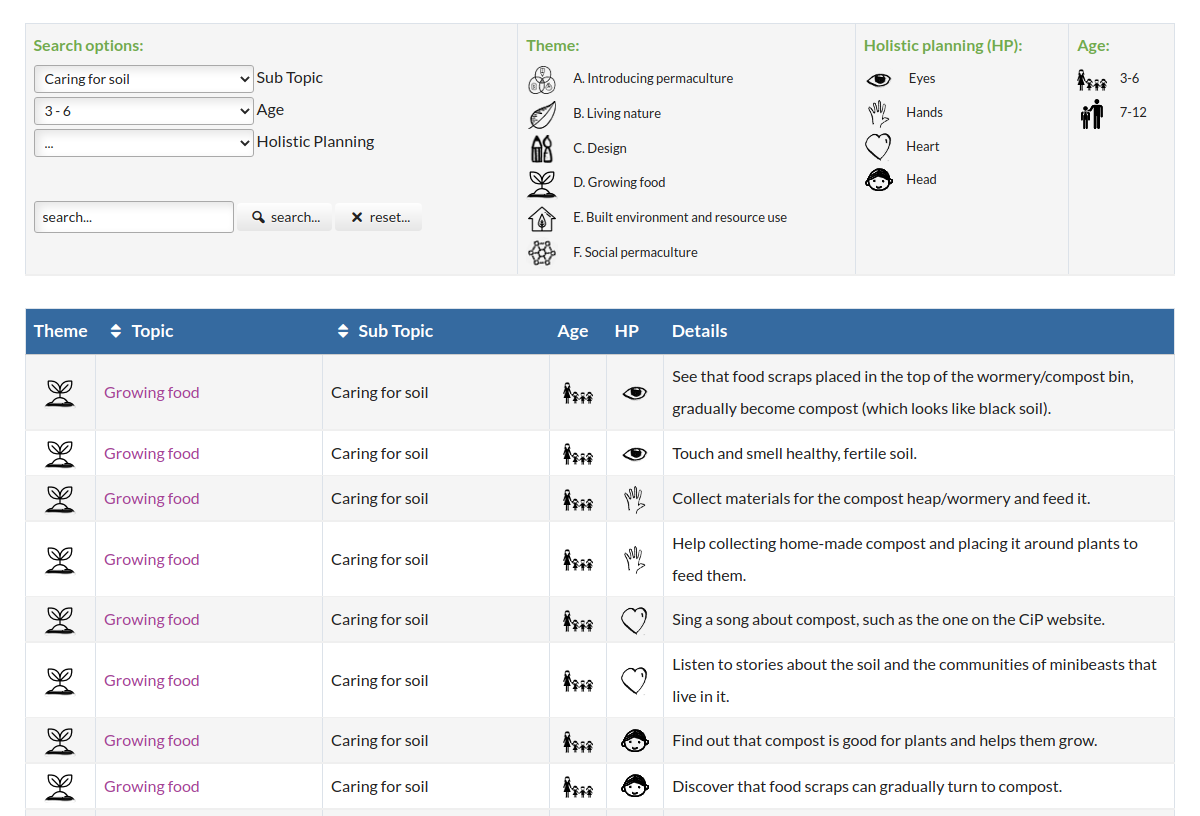This screenshot has height=816, width=1200.
Task: Open the first Growing food topic link
Action: pyautogui.click(x=152, y=393)
